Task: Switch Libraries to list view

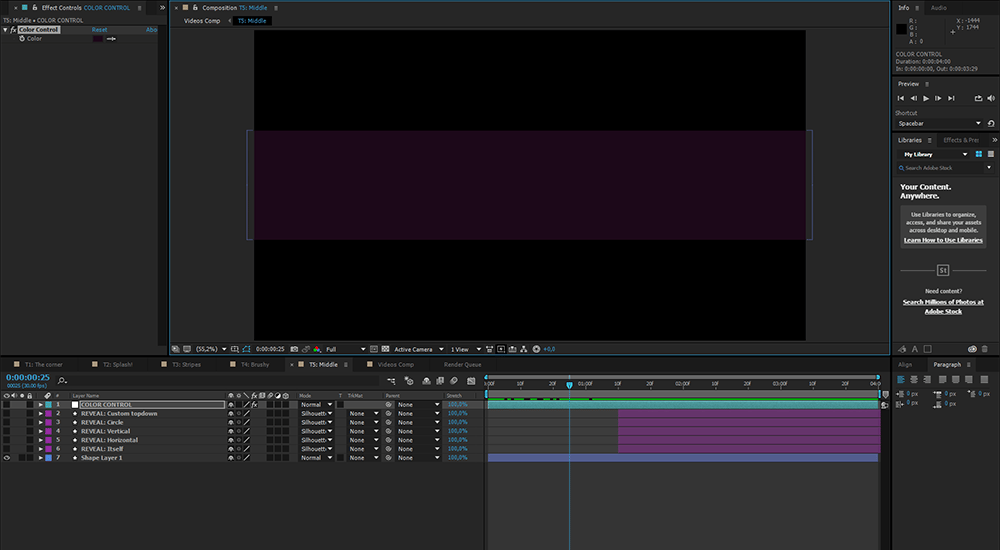Action: pyautogui.click(x=990, y=154)
